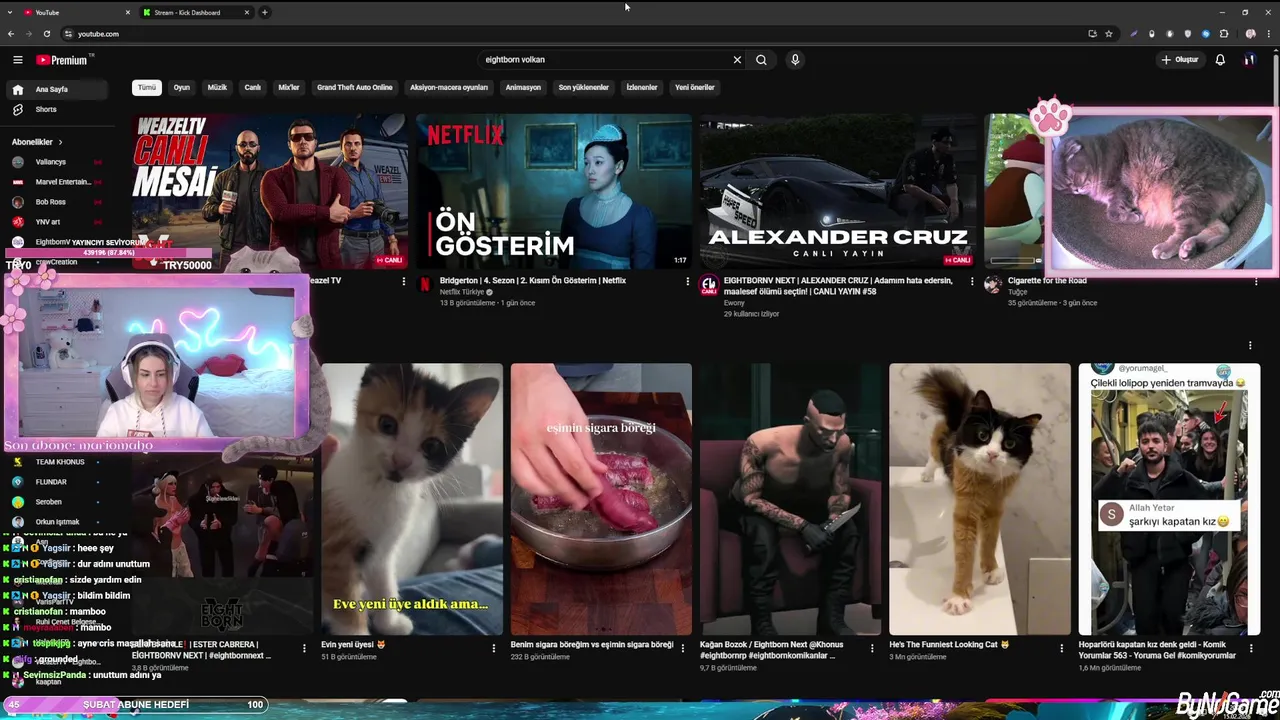Select the Aksiyon-macera oyunları chip
The image size is (1280, 720).
[x=449, y=87]
